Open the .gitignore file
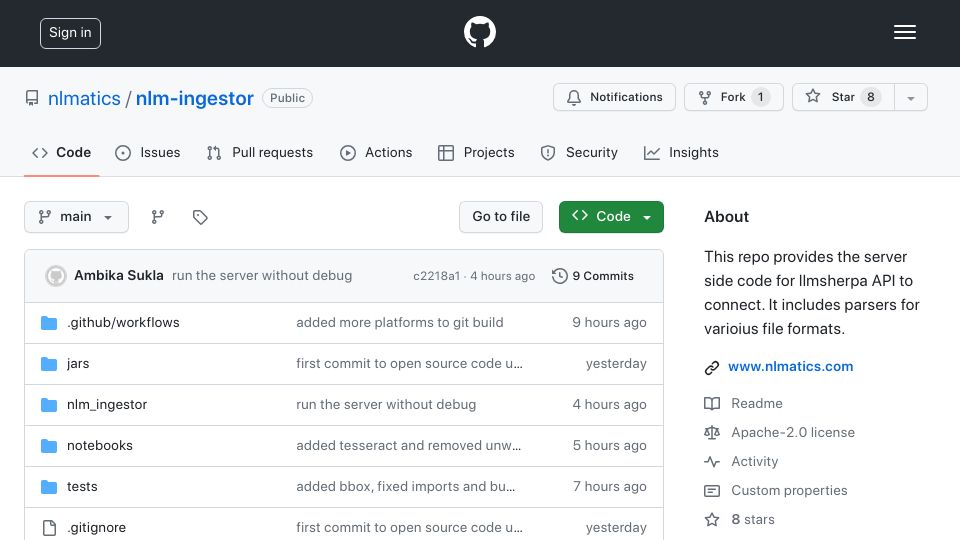 [96, 527]
